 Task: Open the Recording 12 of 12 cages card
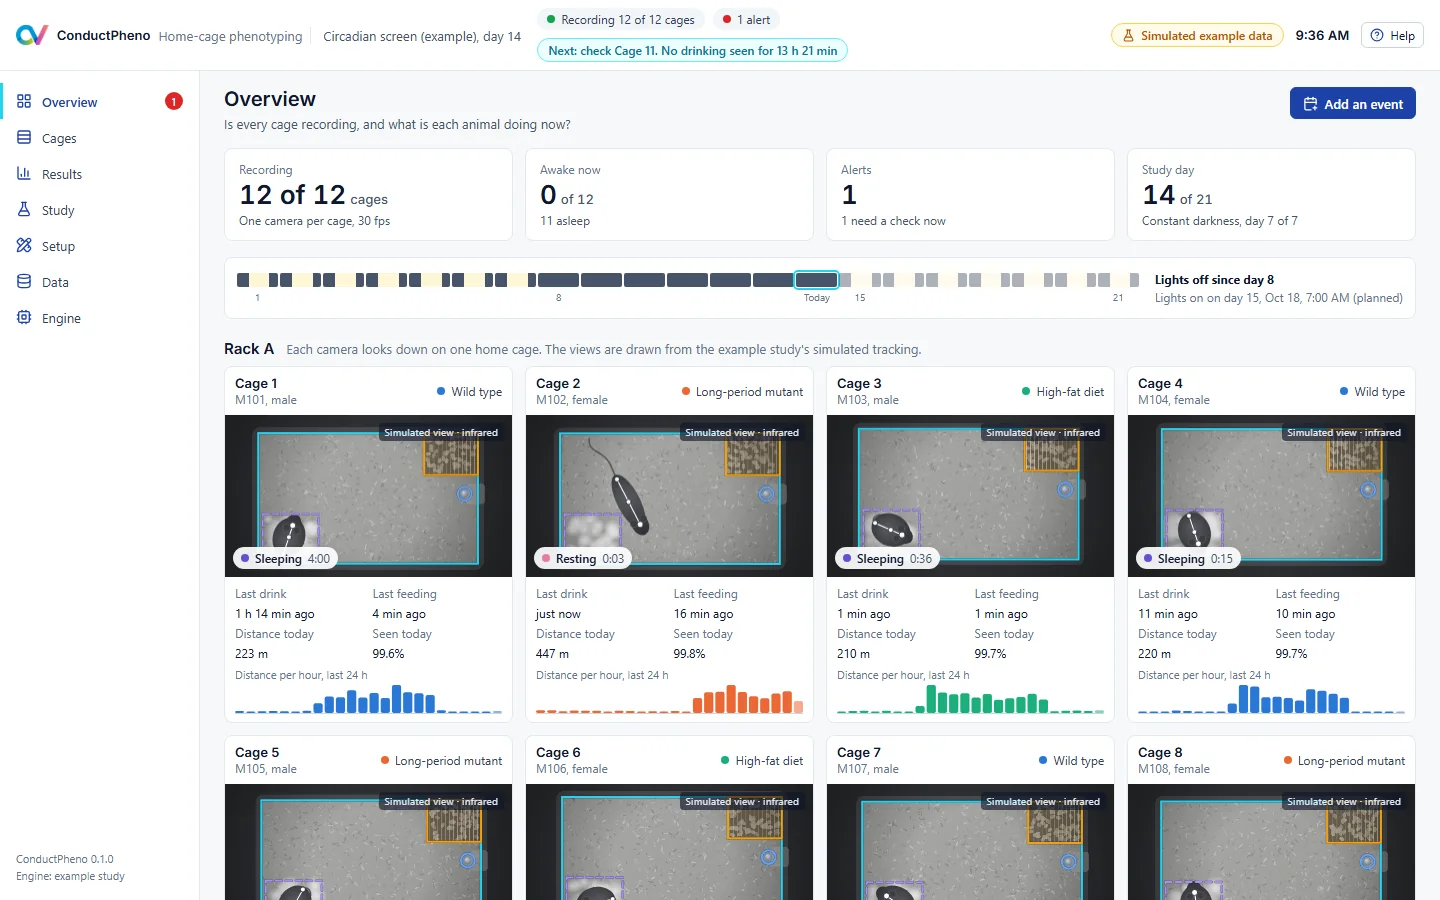[x=368, y=195]
